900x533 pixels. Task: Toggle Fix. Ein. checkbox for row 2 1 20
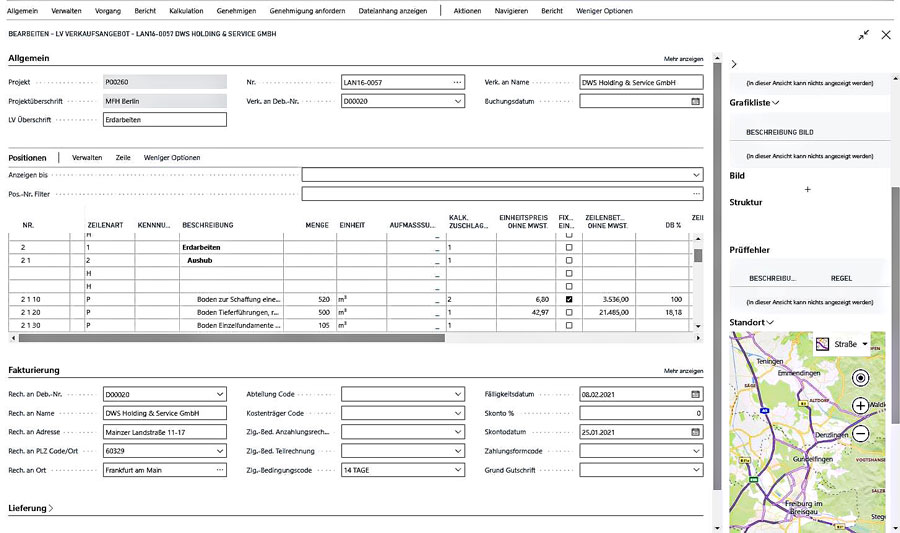(x=569, y=312)
